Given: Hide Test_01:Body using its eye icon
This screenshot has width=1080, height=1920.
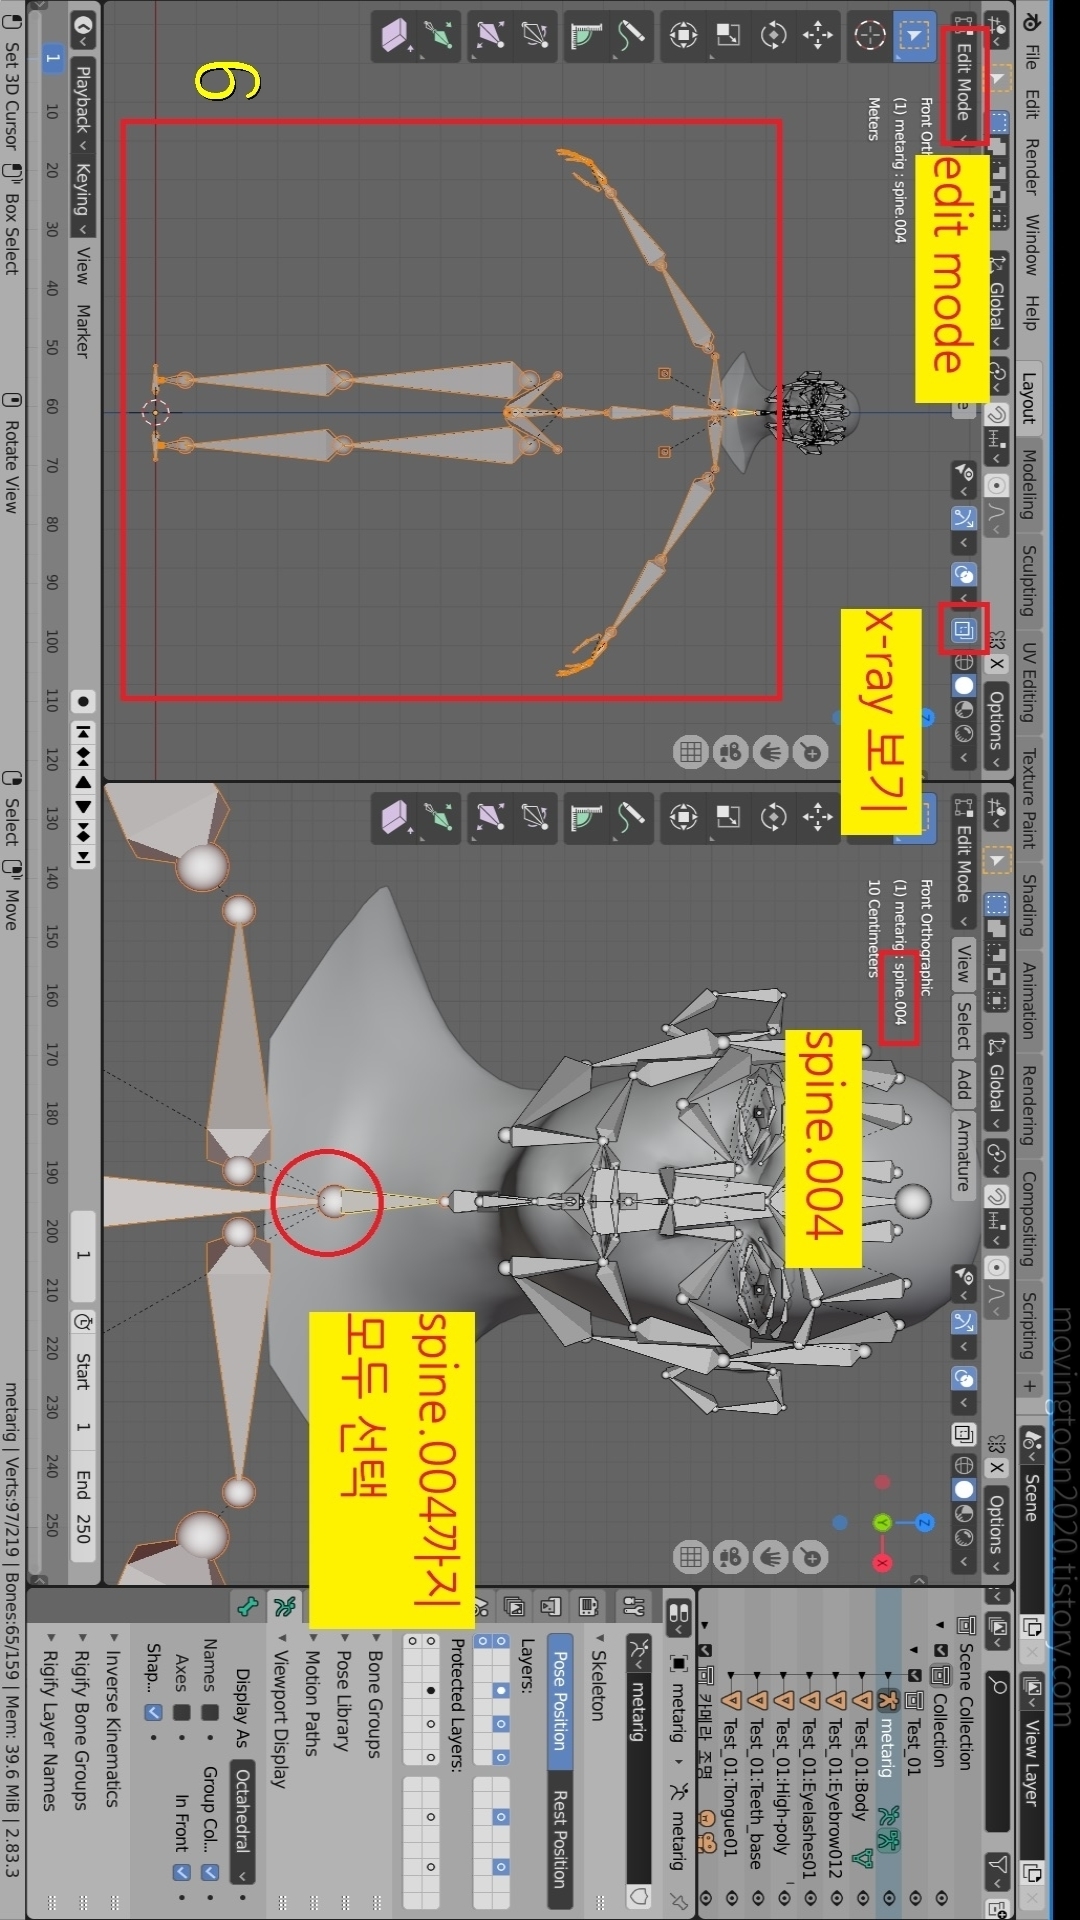Looking at the screenshot, I should [863, 1897].
